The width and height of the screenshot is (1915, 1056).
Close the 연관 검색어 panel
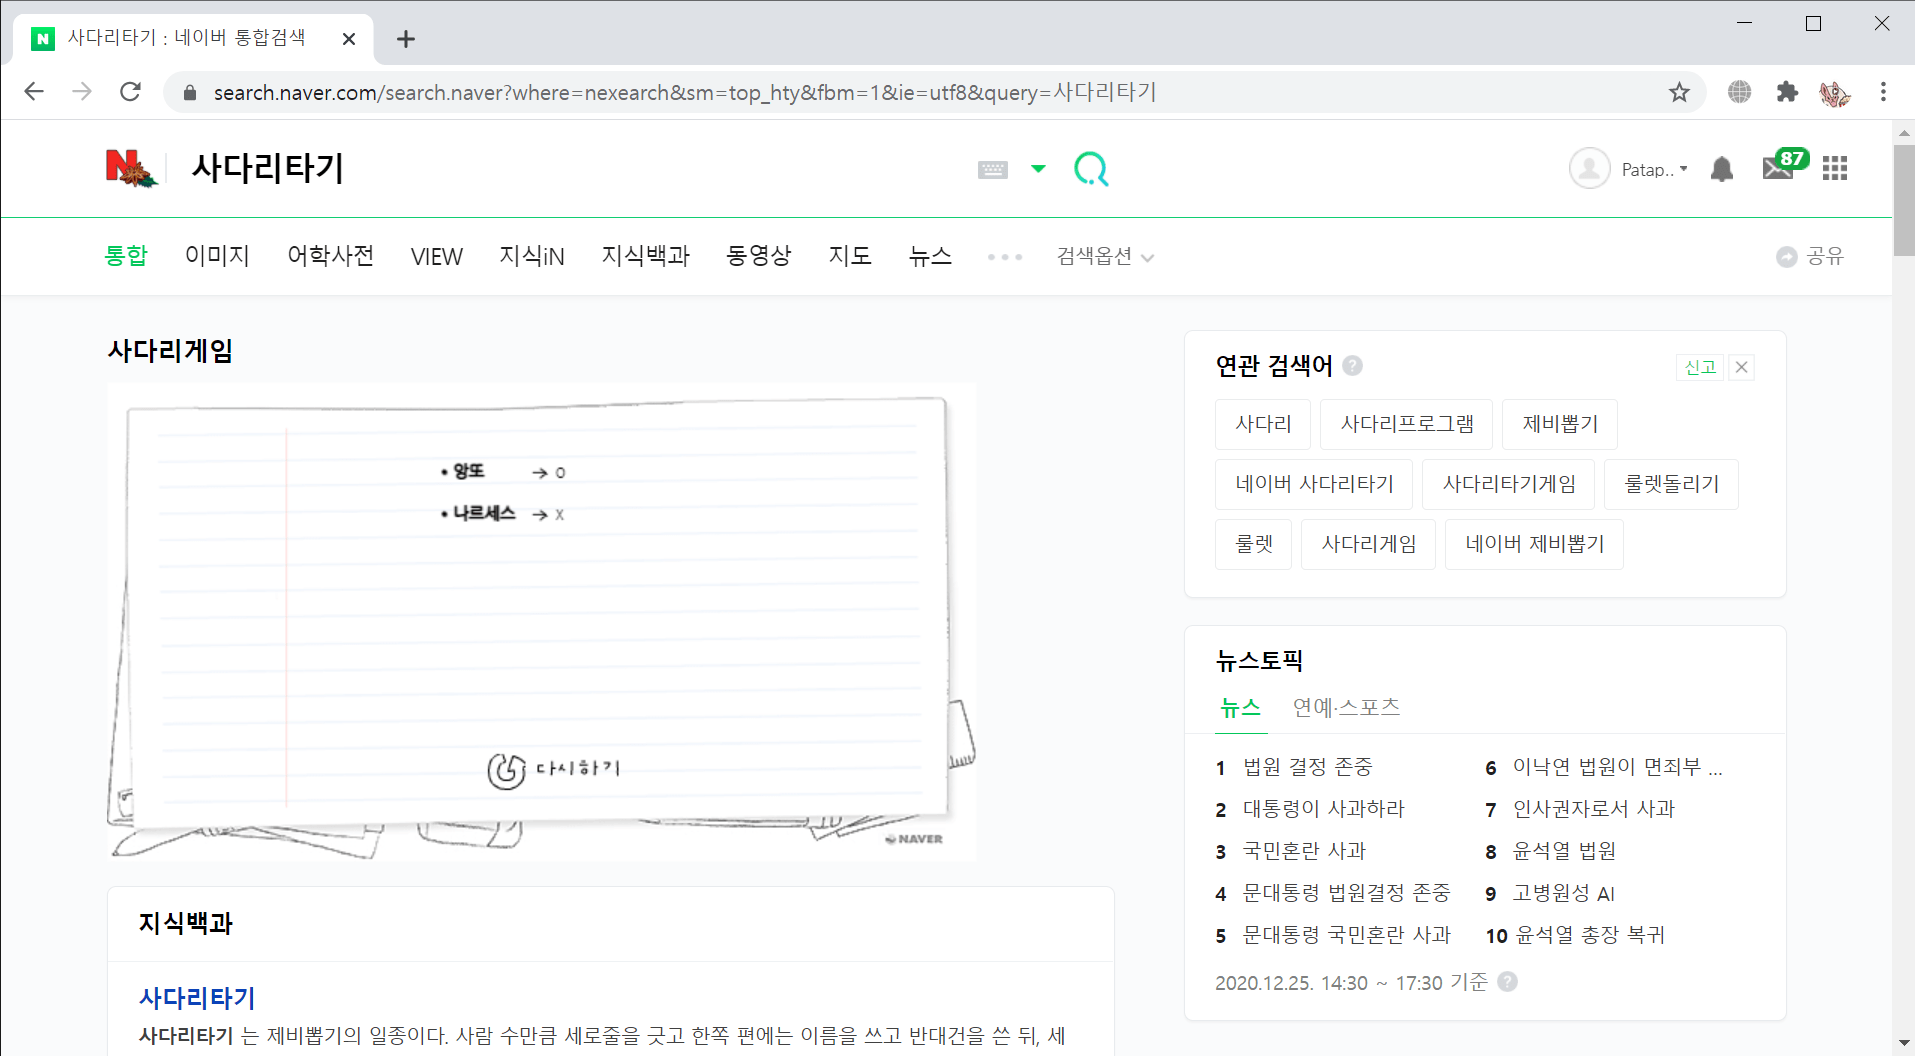coord(1741,367)
